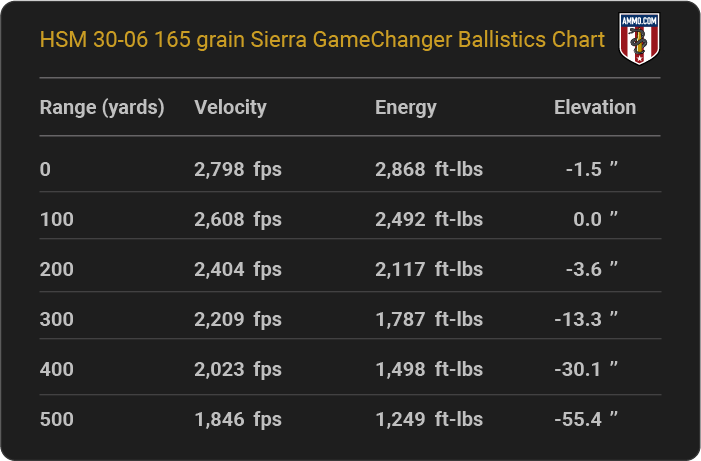The width and height of the screenshot is (701, 461).
Task: Click the 2,608 fps velocity value
Action: coord(238,220)
